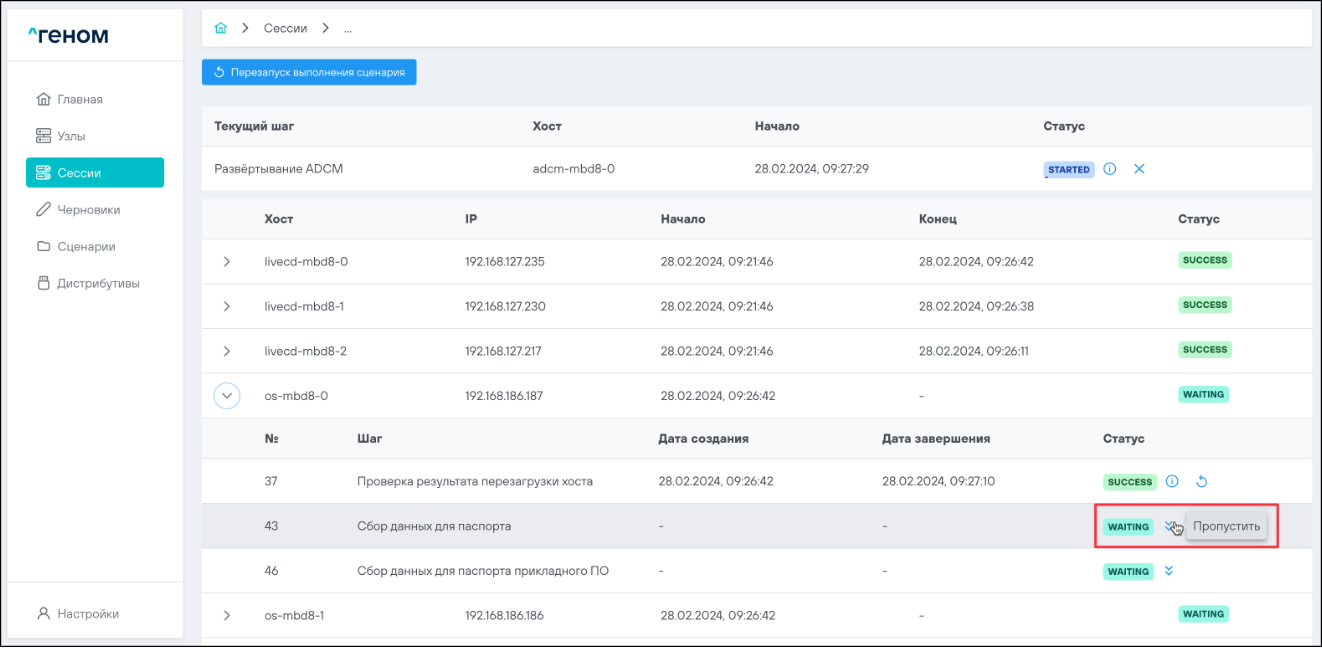Screen dimensions: 1322x648
Task: Click the home icon in the breadcrumb
Action: pos(221,29)
